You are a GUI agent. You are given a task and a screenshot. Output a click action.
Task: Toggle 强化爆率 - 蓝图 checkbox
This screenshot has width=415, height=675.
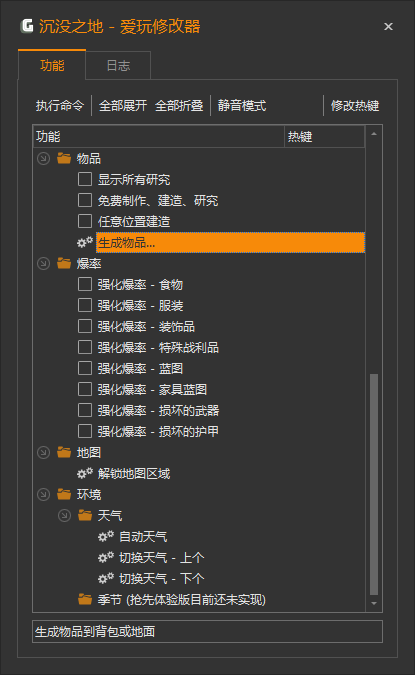[x=85, y=368]
